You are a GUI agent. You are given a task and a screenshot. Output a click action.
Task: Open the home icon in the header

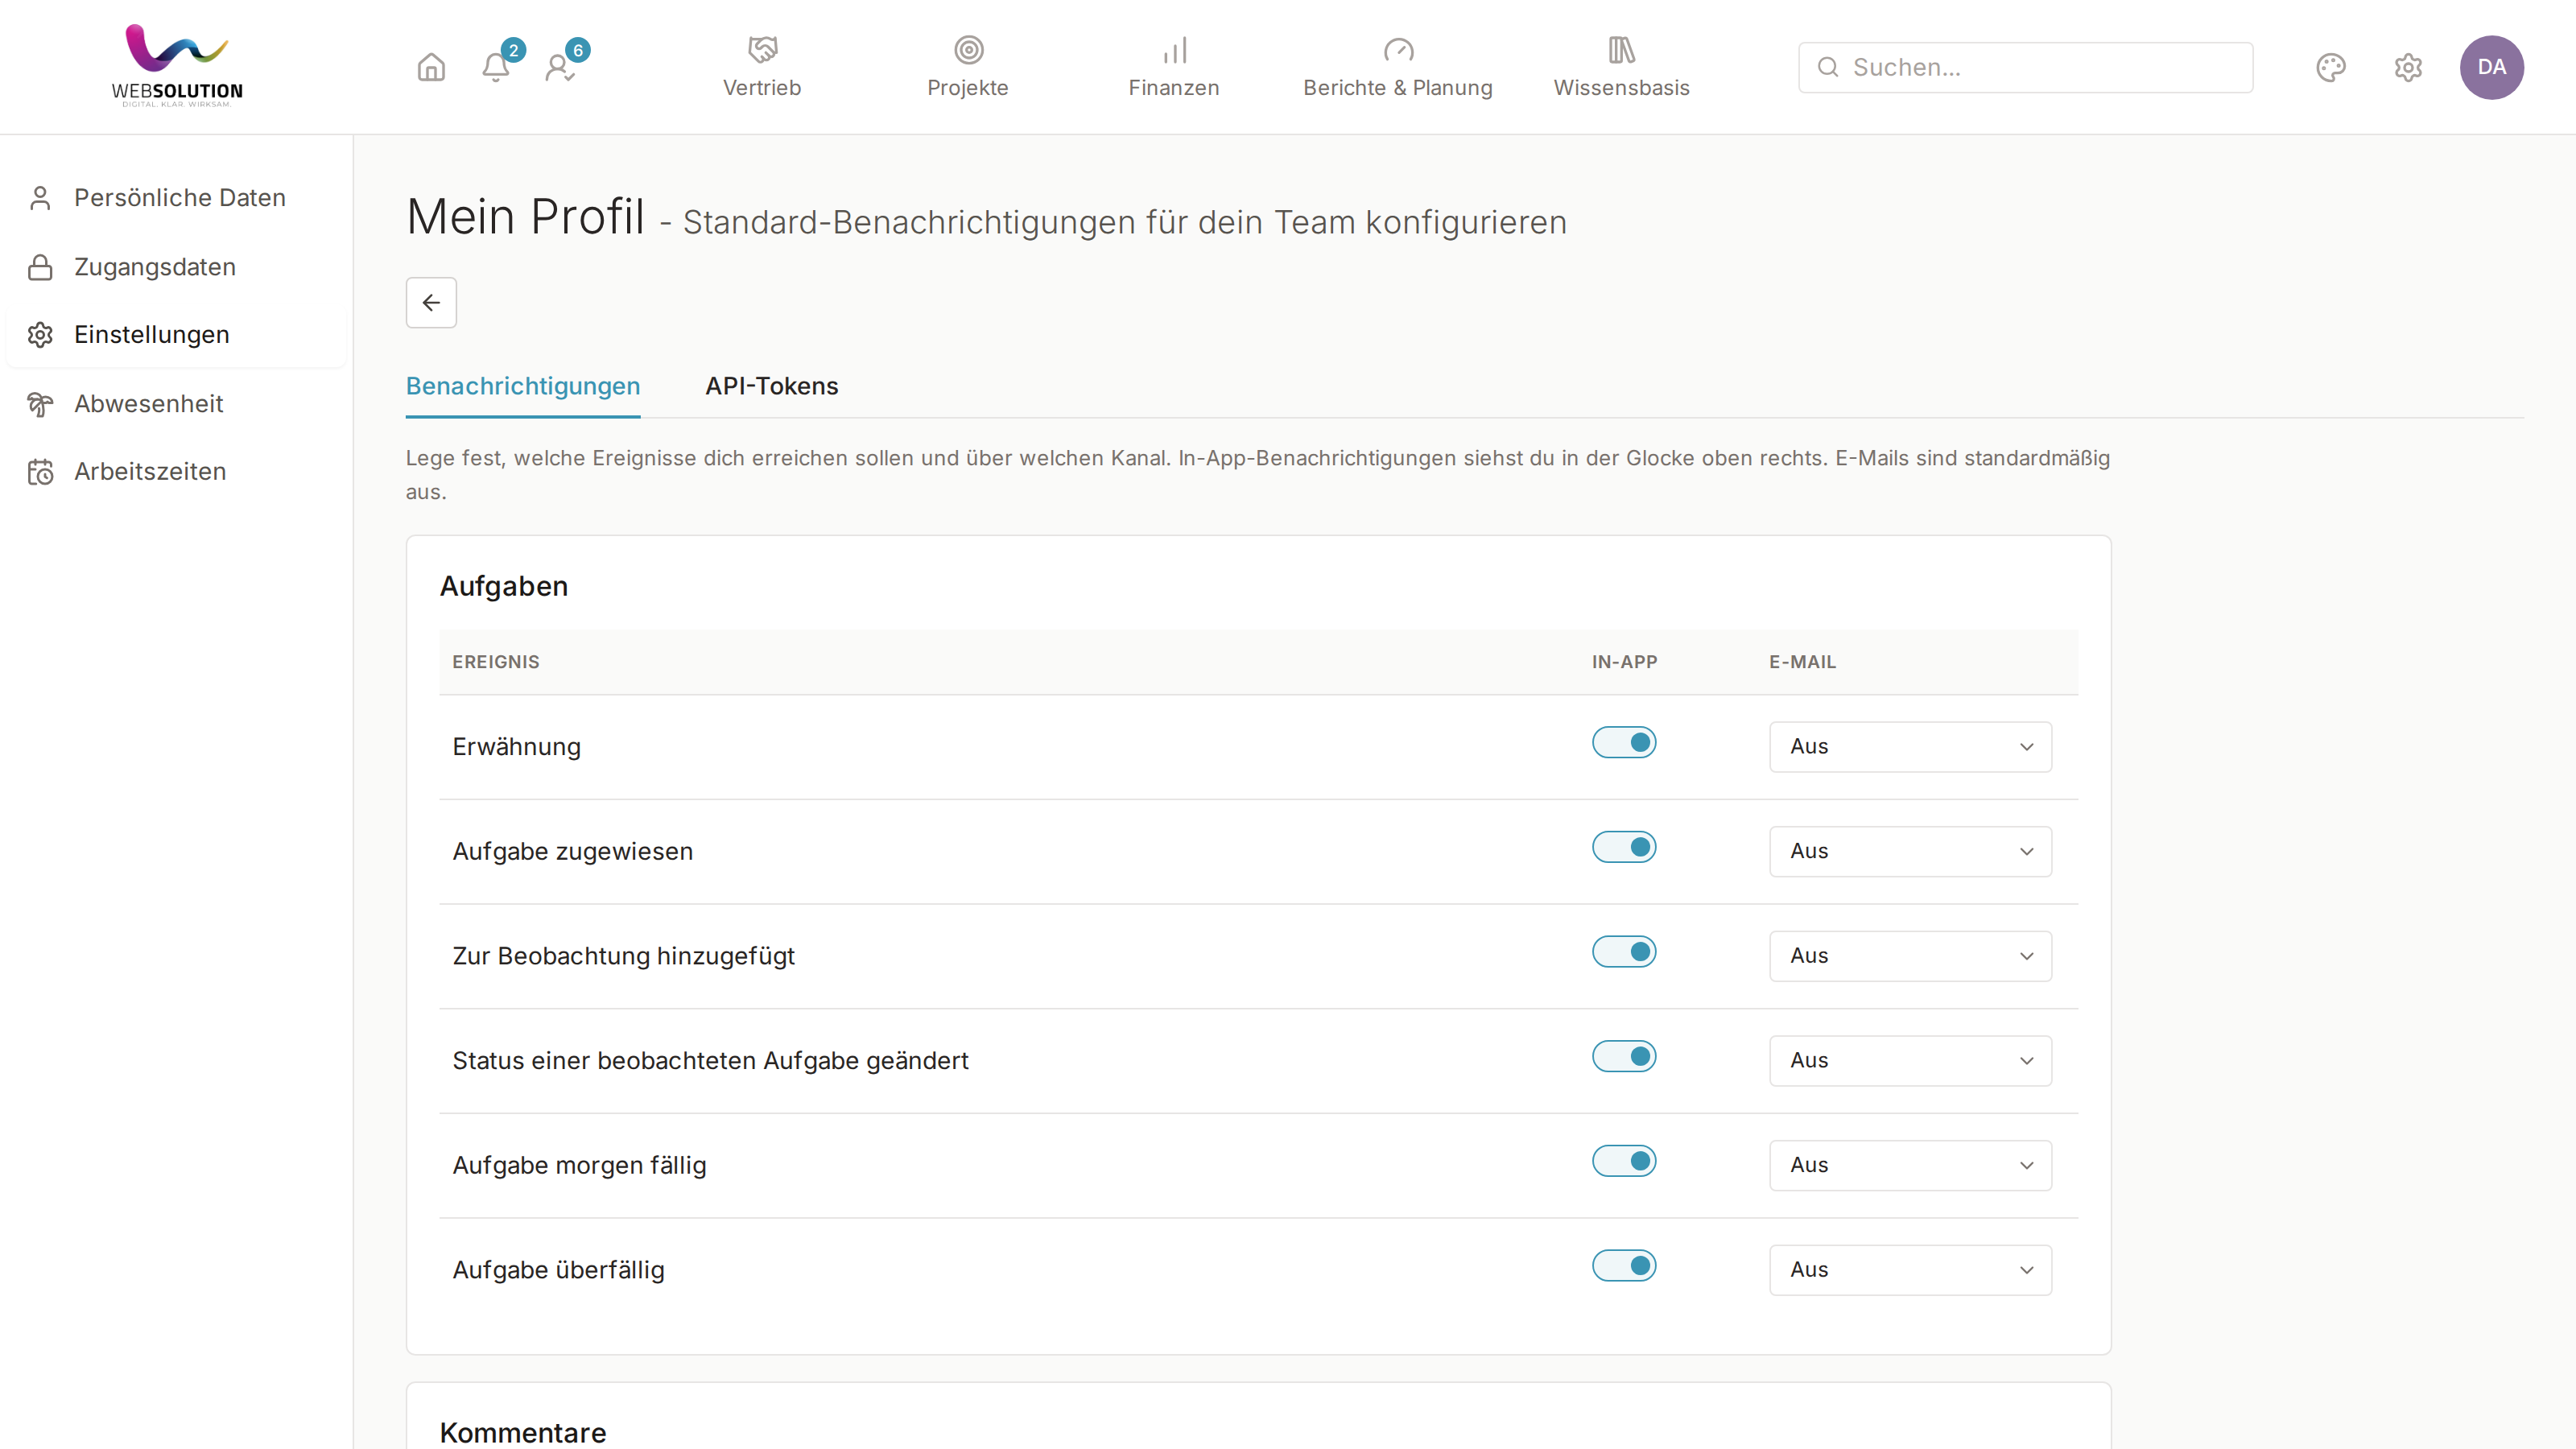(431, 67)
